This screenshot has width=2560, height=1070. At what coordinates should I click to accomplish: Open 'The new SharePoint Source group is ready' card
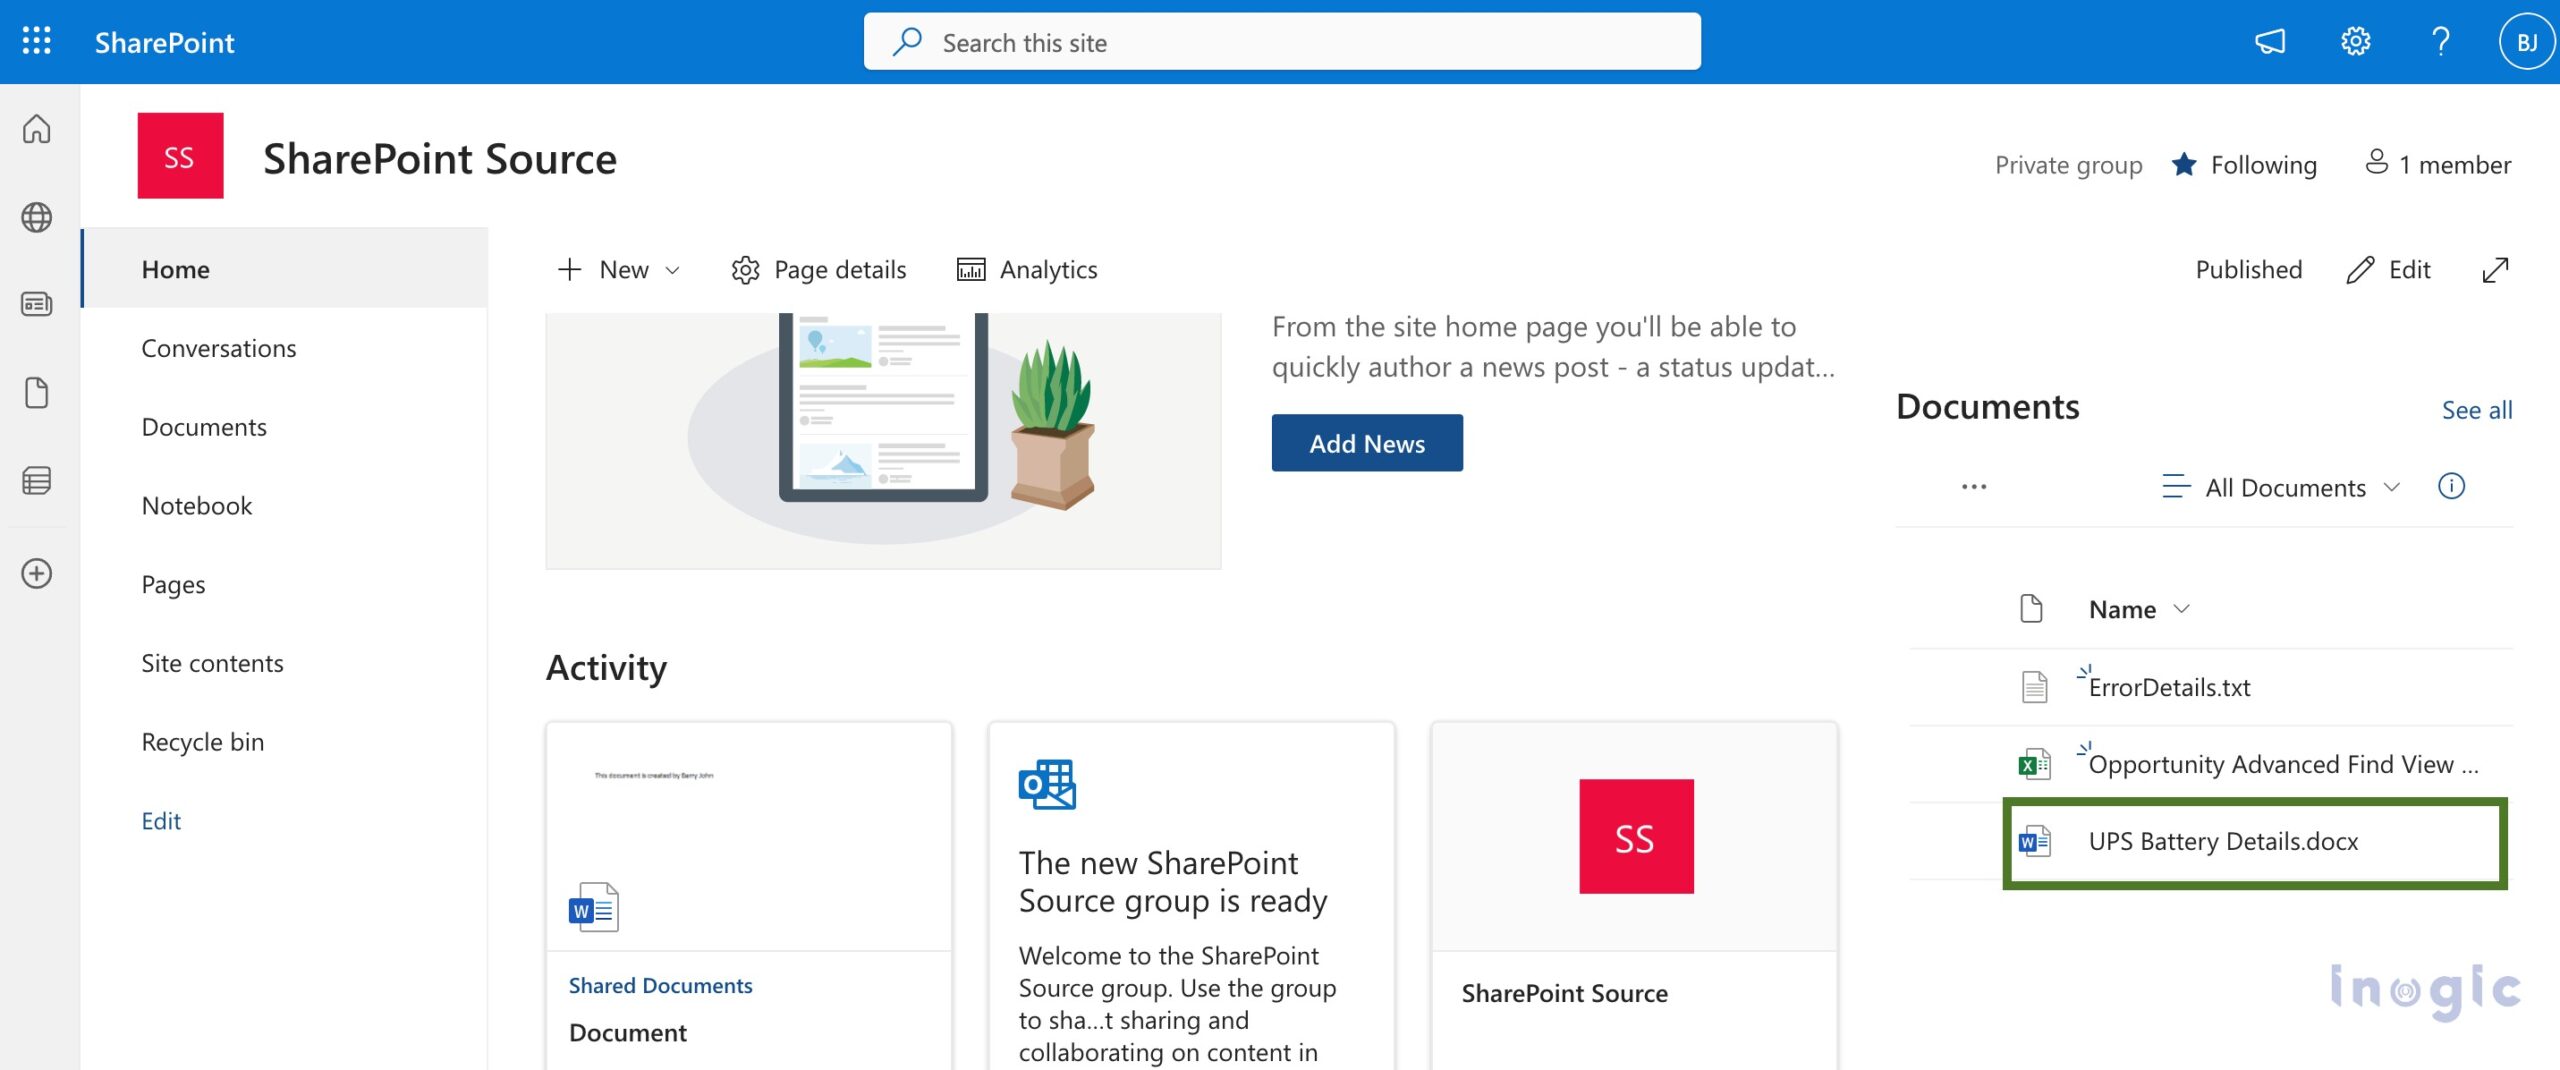tap(1191, 895)
